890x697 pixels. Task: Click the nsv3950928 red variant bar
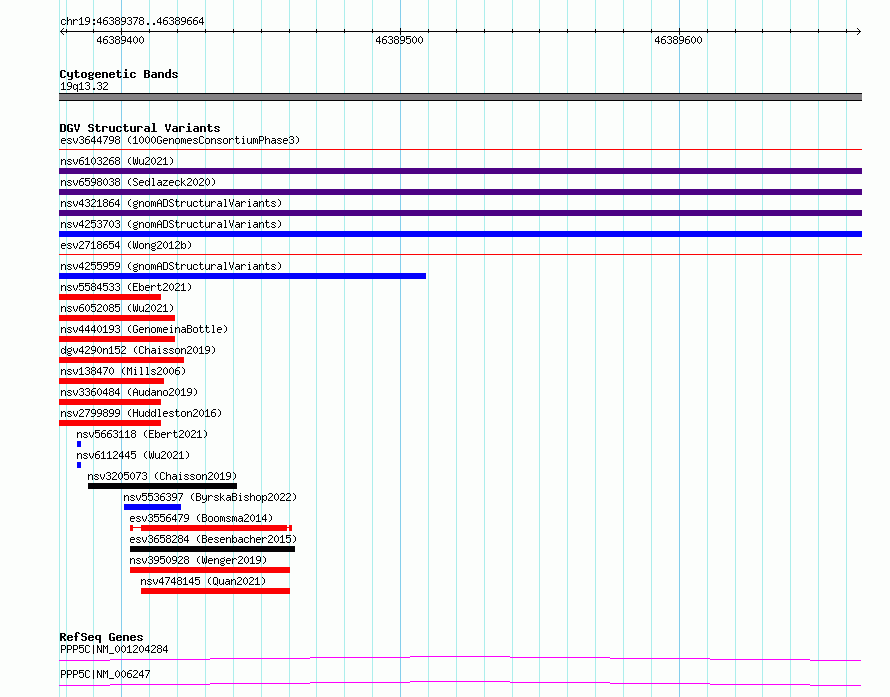coord(210,570)
